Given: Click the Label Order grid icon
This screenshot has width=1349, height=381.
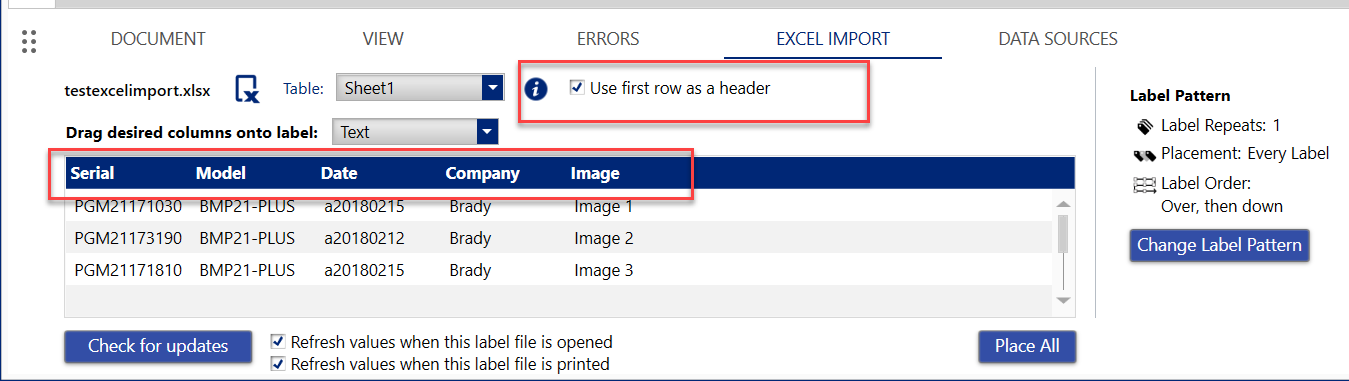Looking at the screenshot, I should (1145, 184).
